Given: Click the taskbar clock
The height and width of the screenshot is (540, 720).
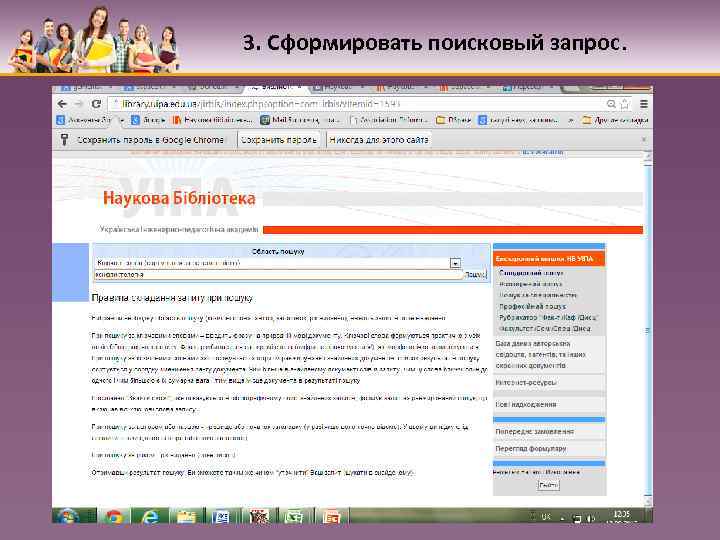Looking at the screenshot, I should coord(622,517).
